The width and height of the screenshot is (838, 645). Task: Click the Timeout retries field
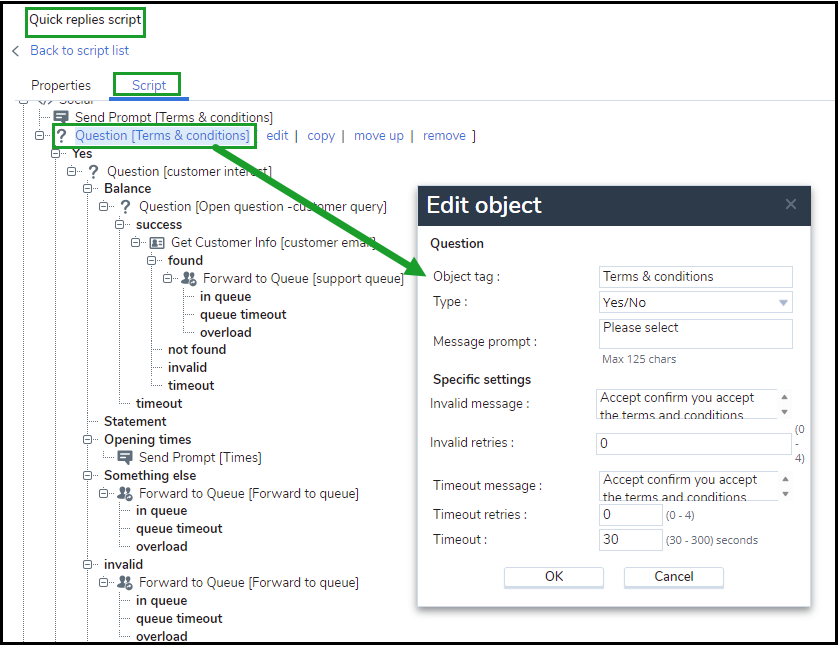pyautogui.click(x=631, y=515)
